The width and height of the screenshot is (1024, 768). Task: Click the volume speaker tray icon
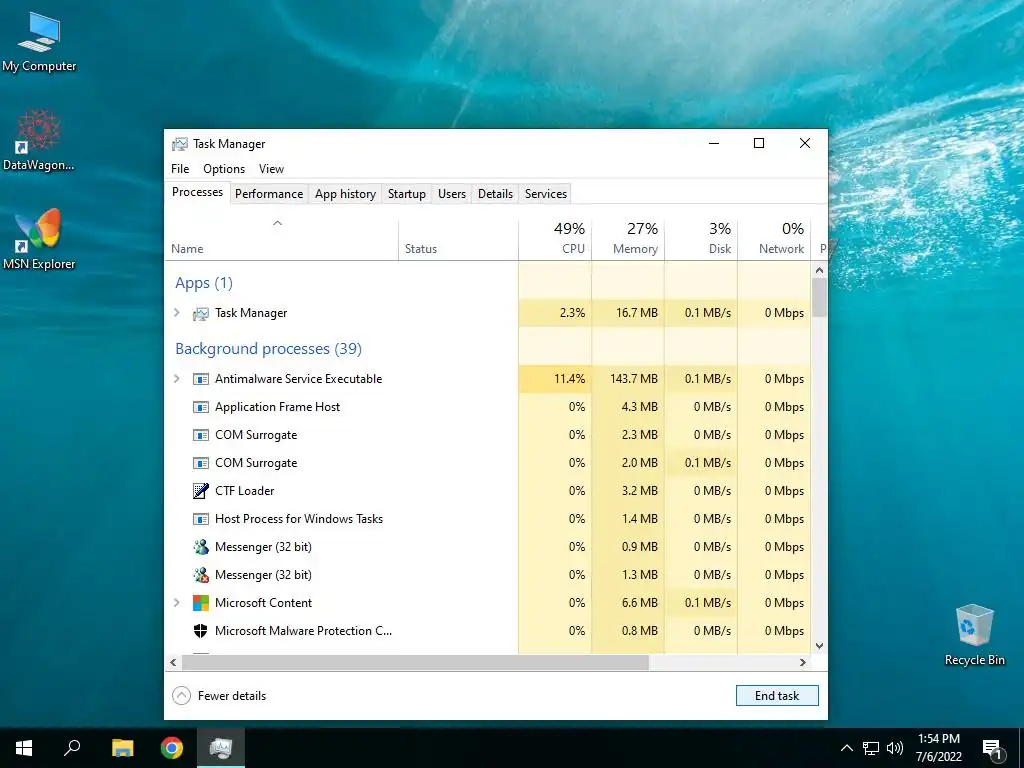click(x=895, y=748)
